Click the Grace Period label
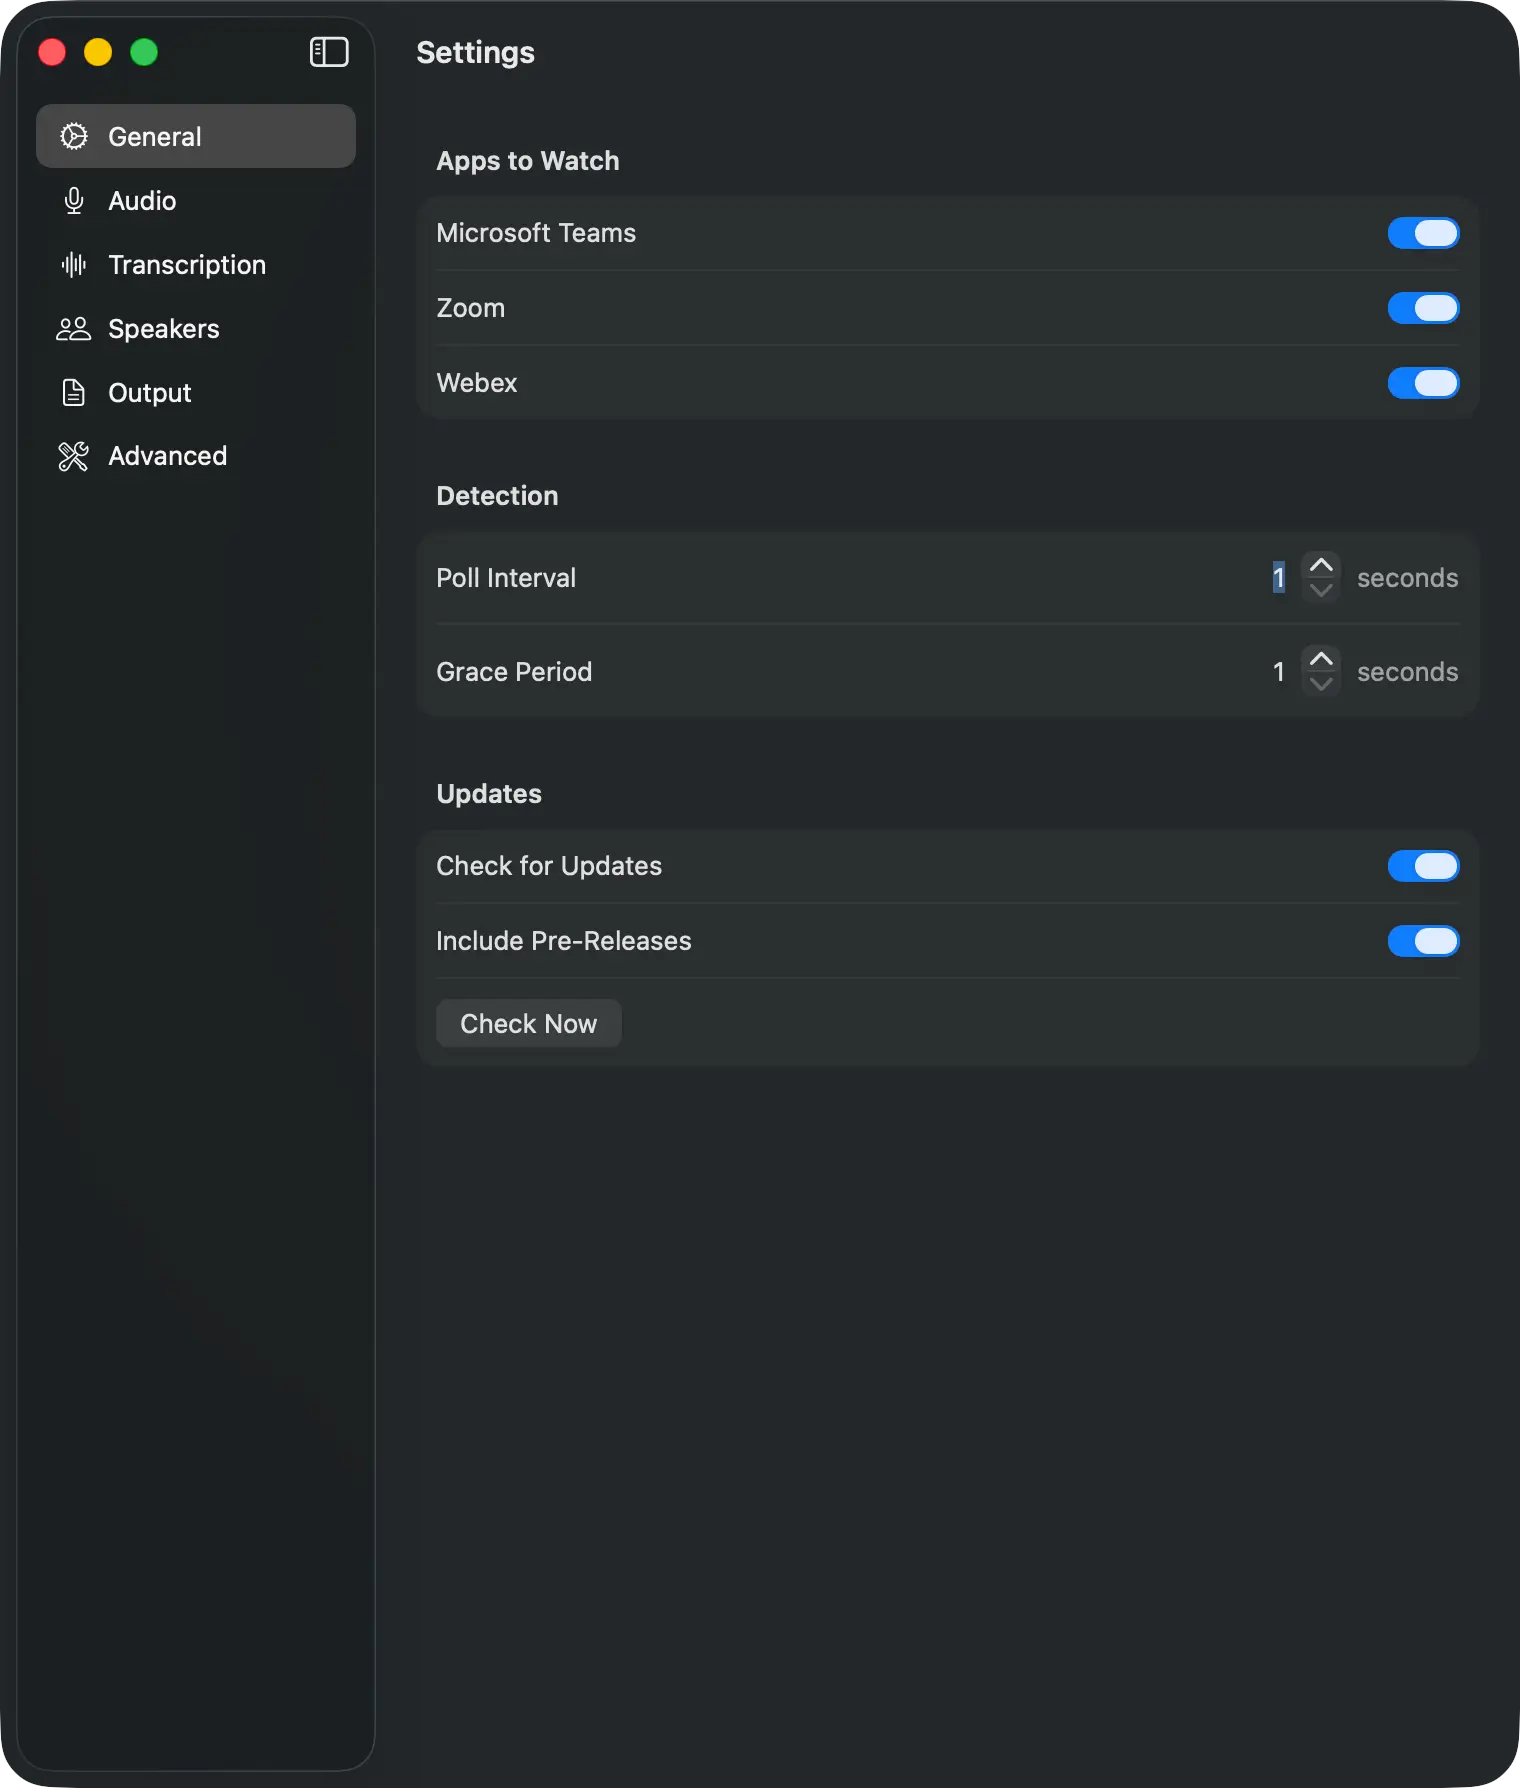Screen dimensions: 1520x1788 coord(514,672)
